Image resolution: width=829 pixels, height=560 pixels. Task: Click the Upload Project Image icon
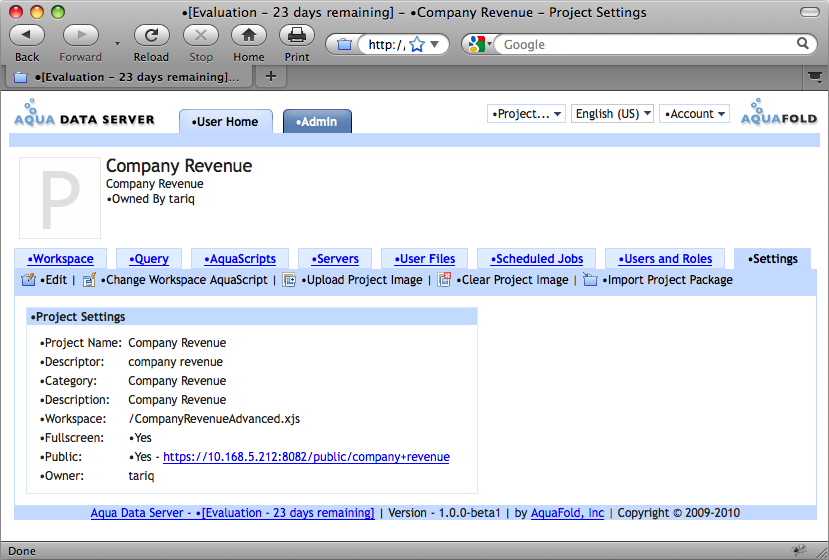289,279
